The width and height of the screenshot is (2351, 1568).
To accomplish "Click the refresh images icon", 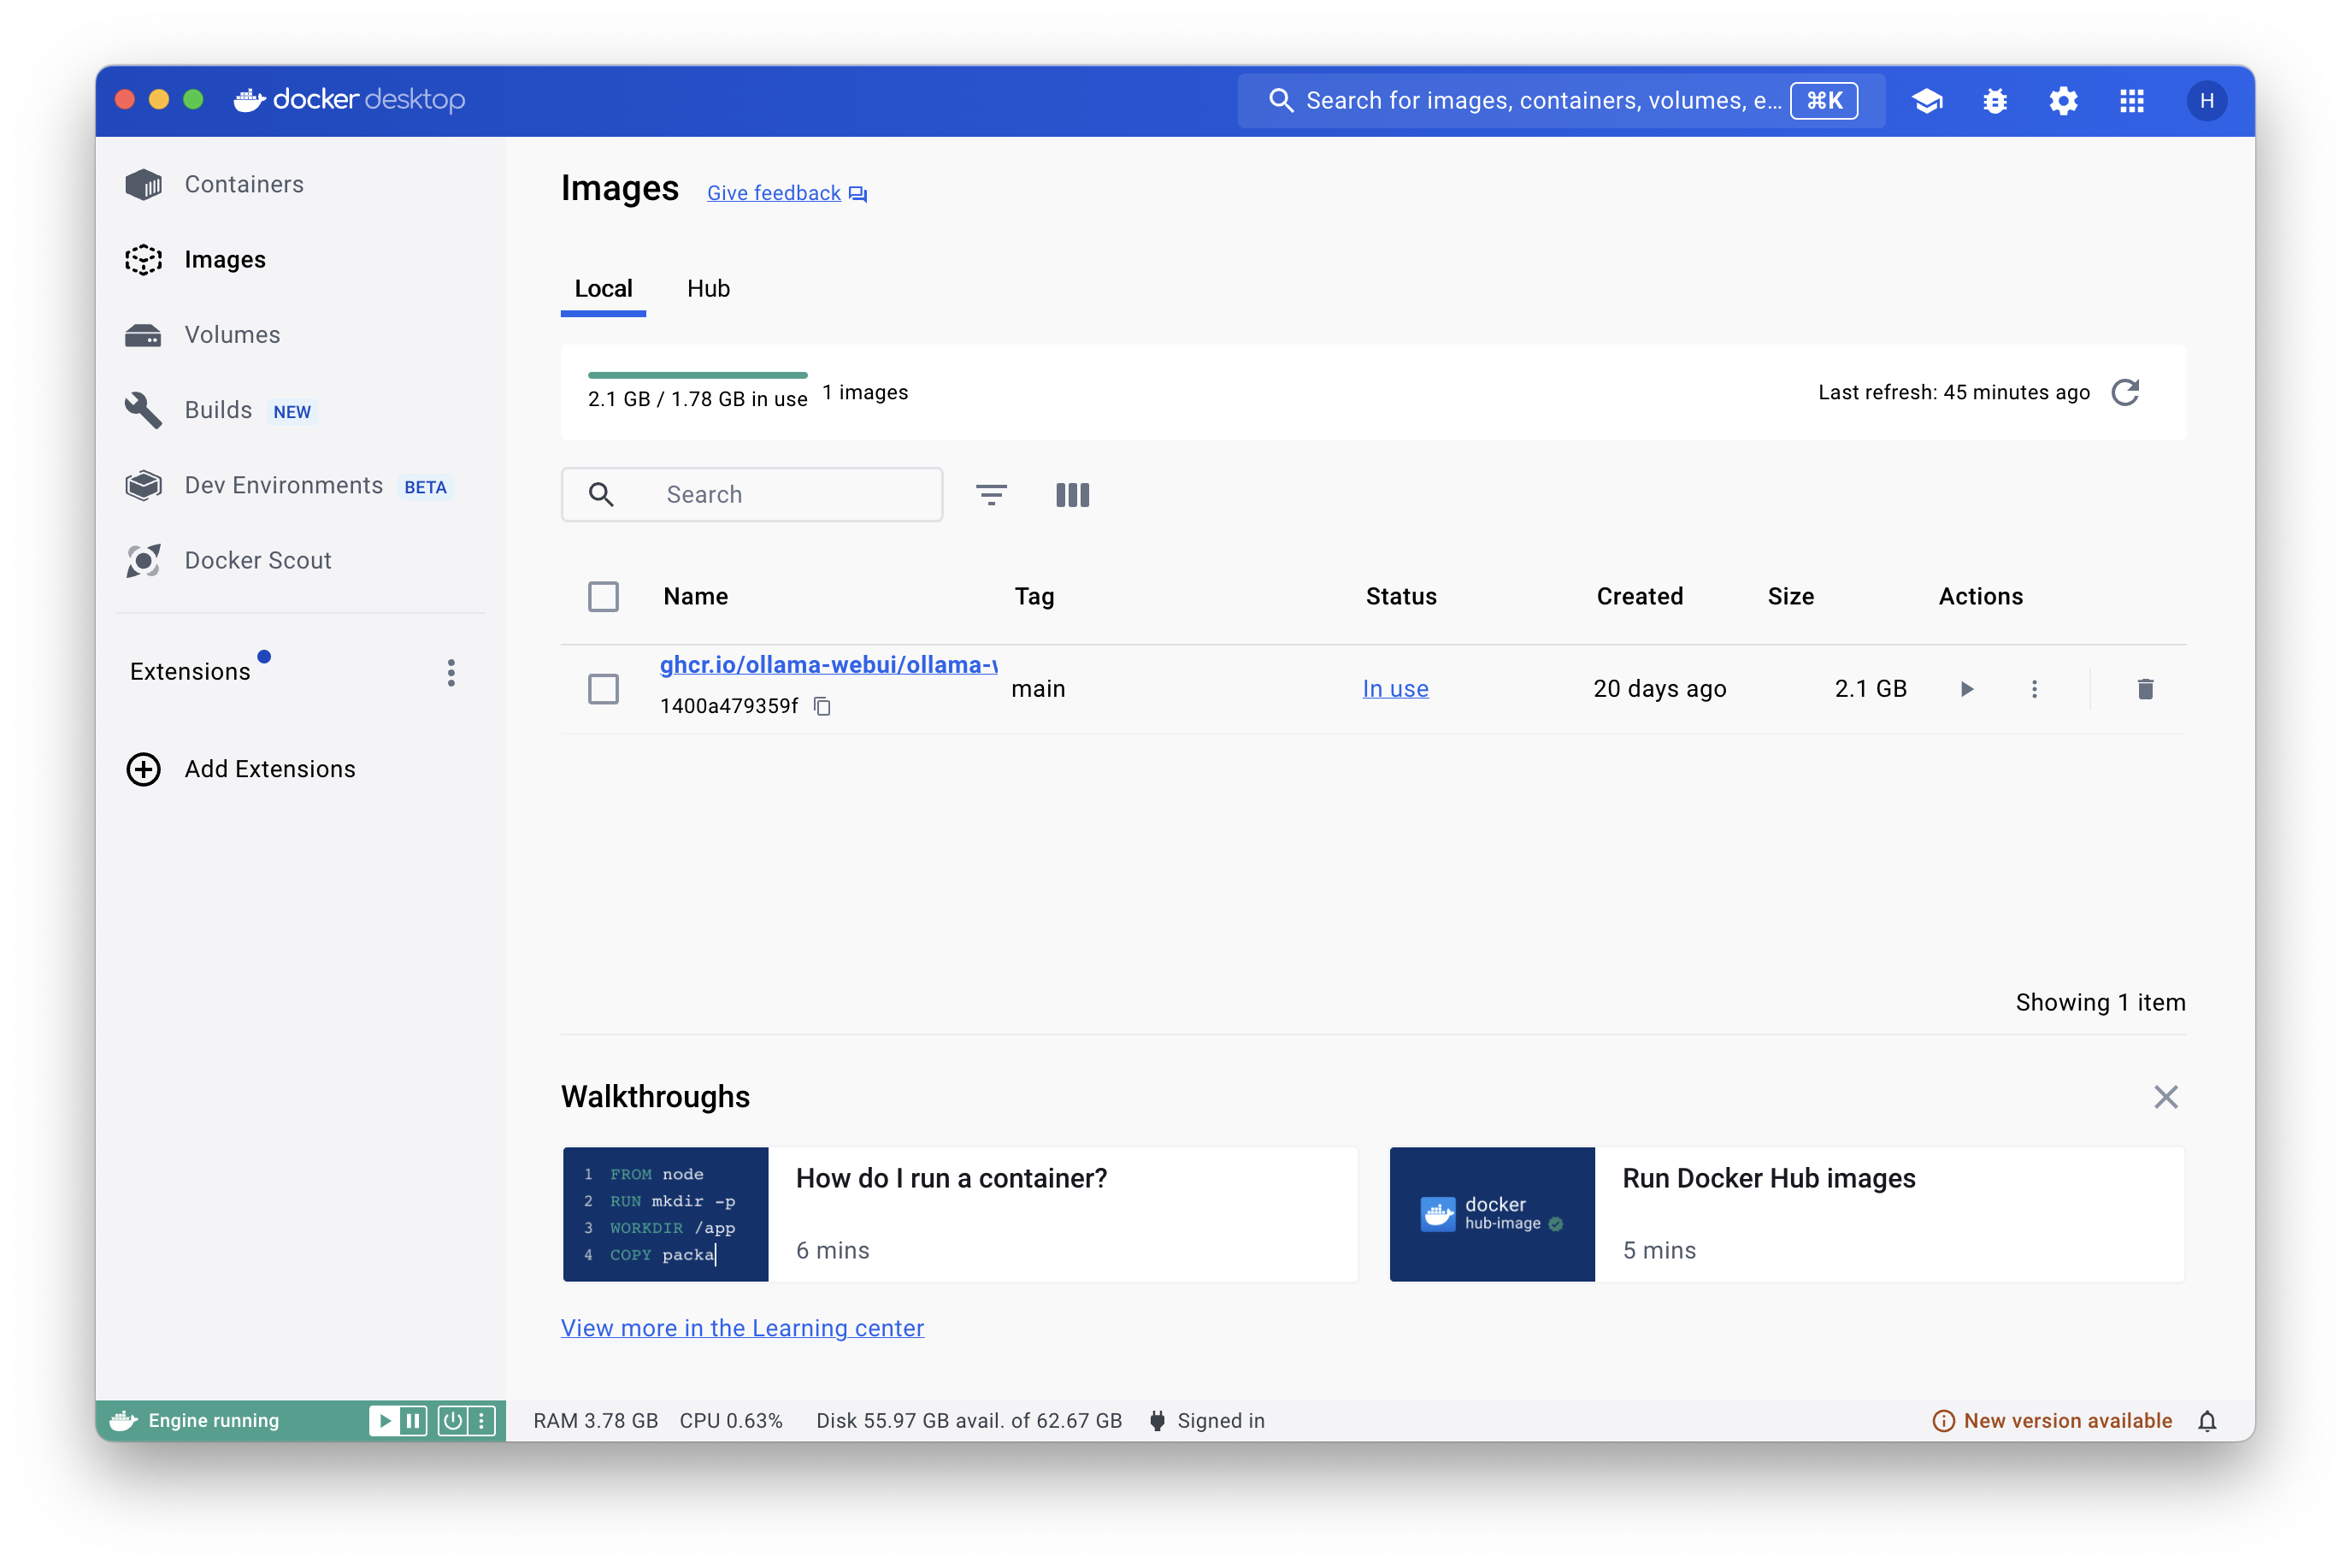I will click(x=2125, y=392).
